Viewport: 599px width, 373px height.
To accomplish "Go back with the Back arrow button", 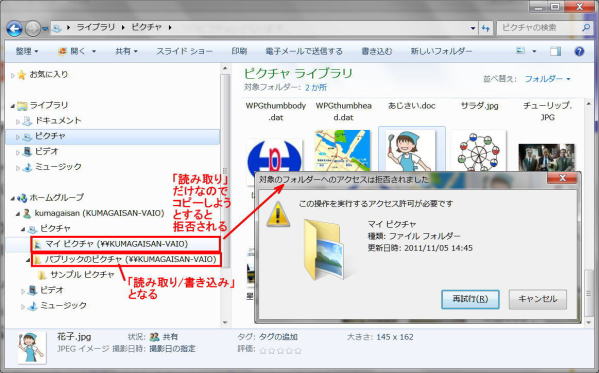I will tap(14, 28).
